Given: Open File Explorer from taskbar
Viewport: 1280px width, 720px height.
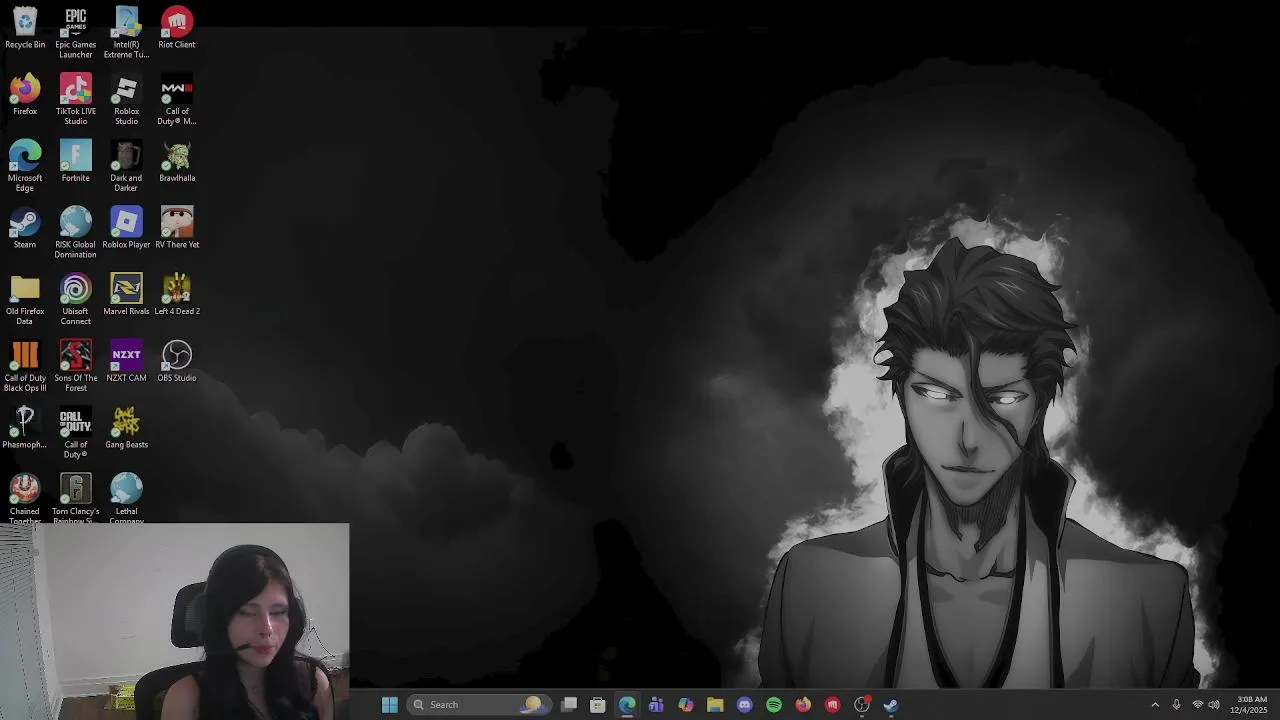Looking at the screenshot, I should (715, 705).
